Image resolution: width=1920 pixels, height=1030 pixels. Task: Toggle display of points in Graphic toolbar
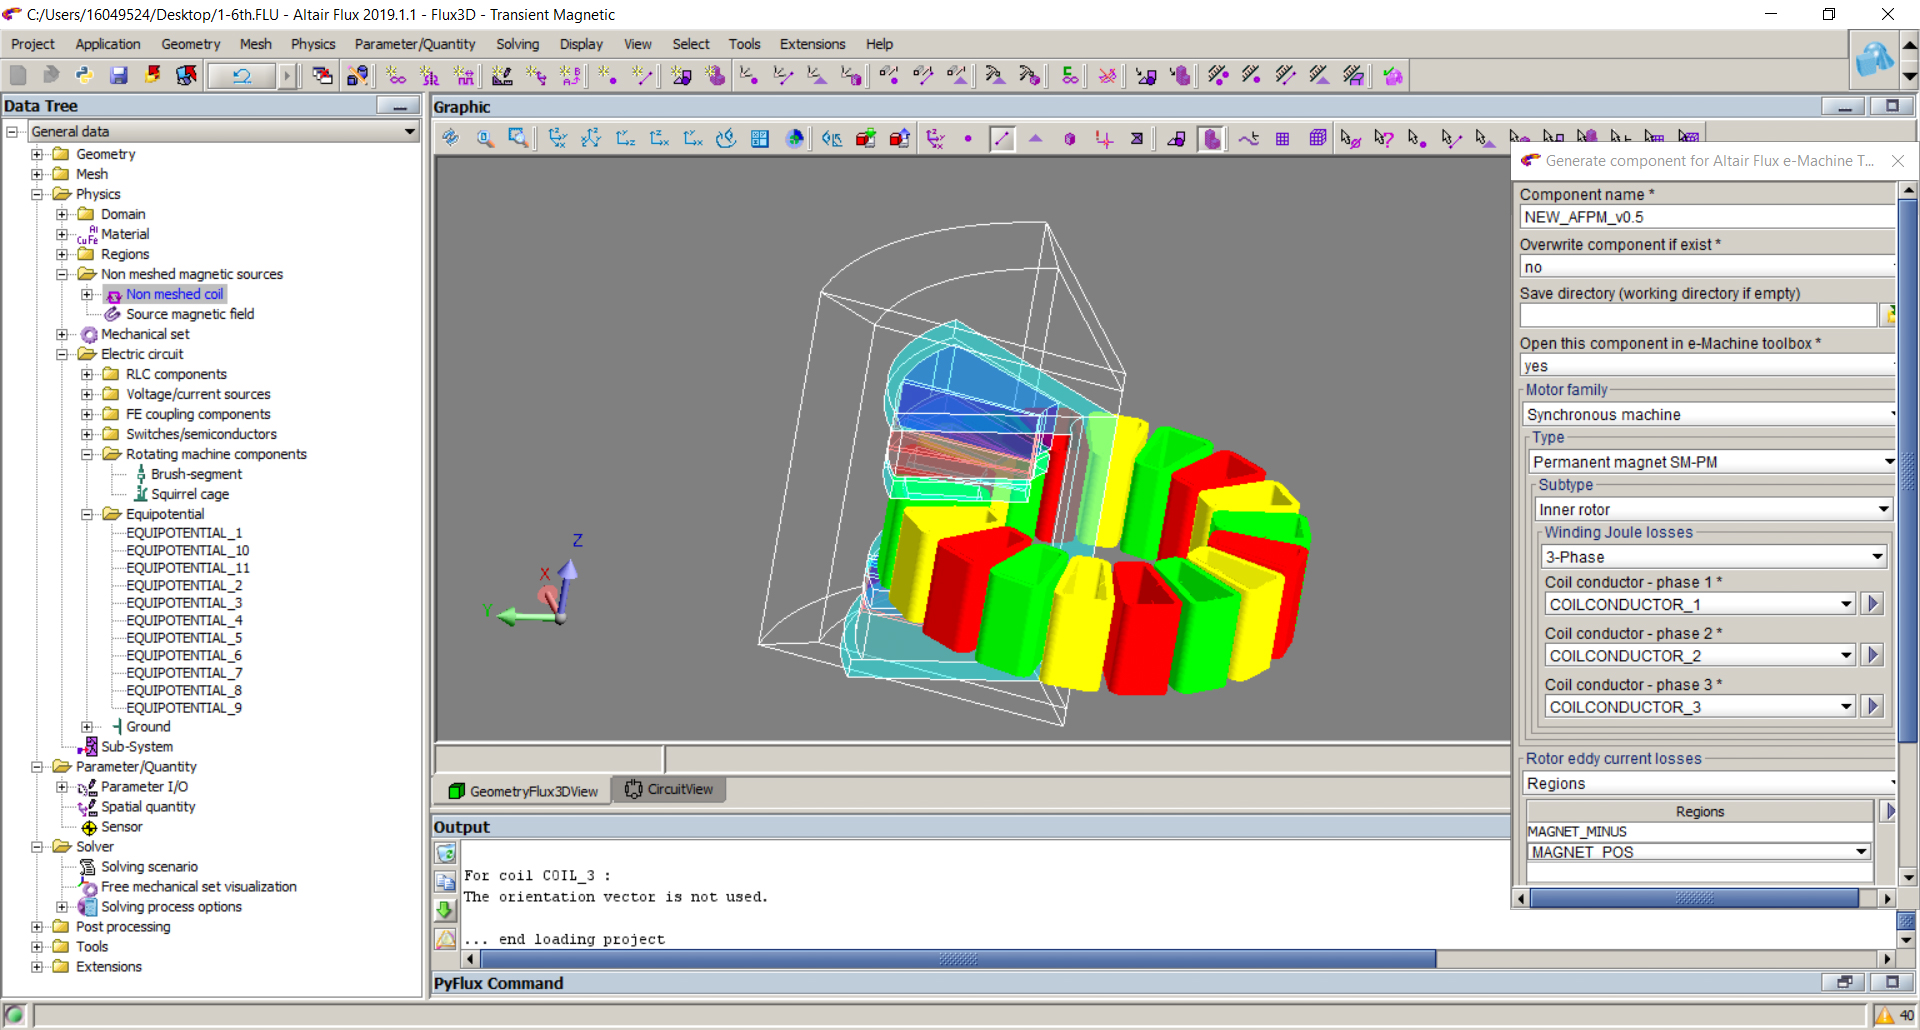coord(967,139)
